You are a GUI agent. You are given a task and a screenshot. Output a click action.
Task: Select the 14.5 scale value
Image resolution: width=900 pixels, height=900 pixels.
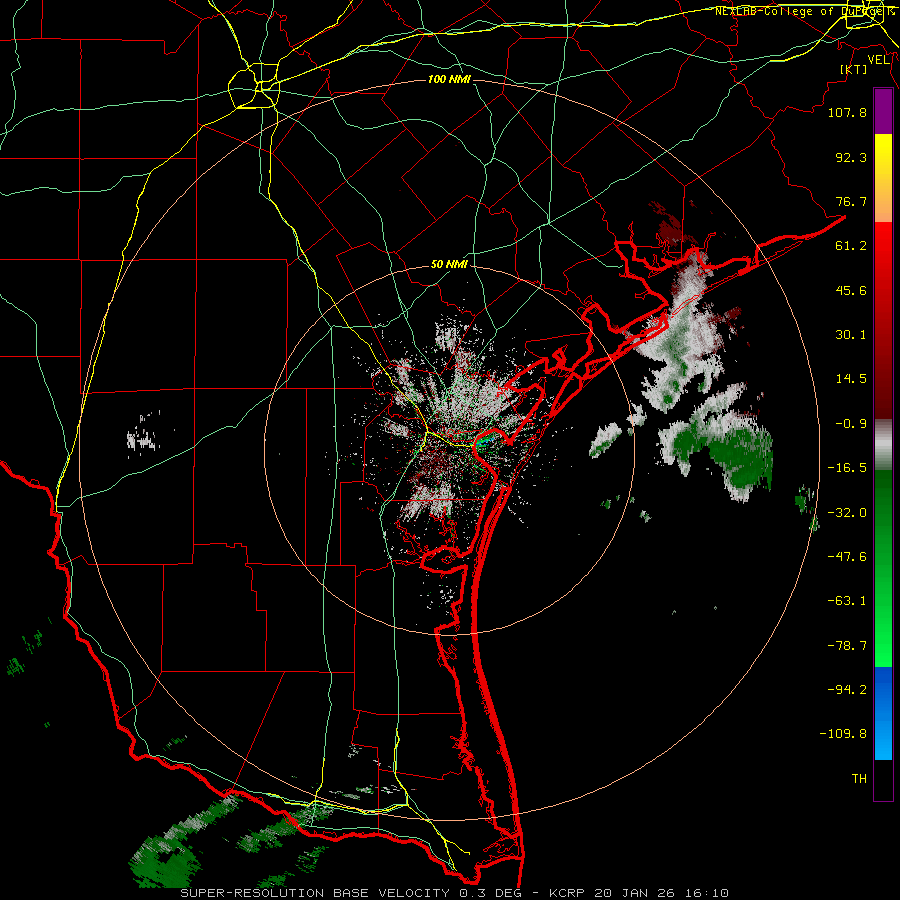click(x=851, y=379)
